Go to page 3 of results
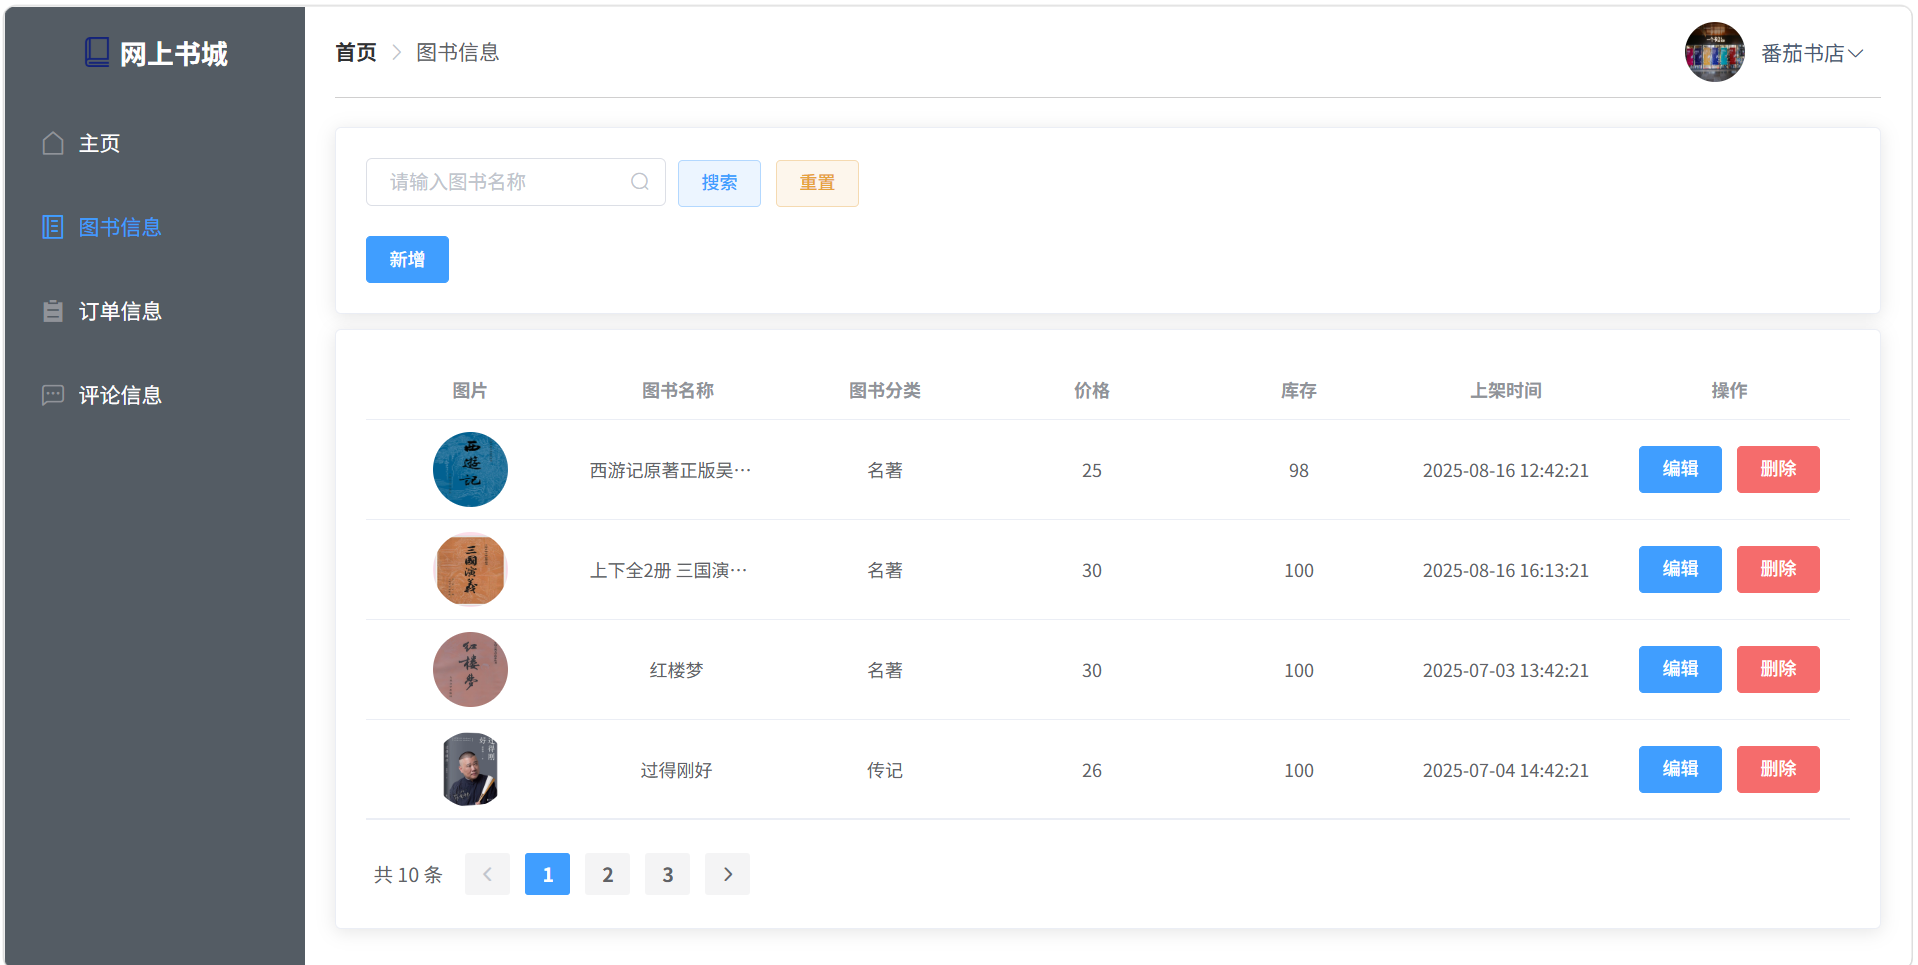1918x965 pixels. pyautogui.click(x=668, y=874)
